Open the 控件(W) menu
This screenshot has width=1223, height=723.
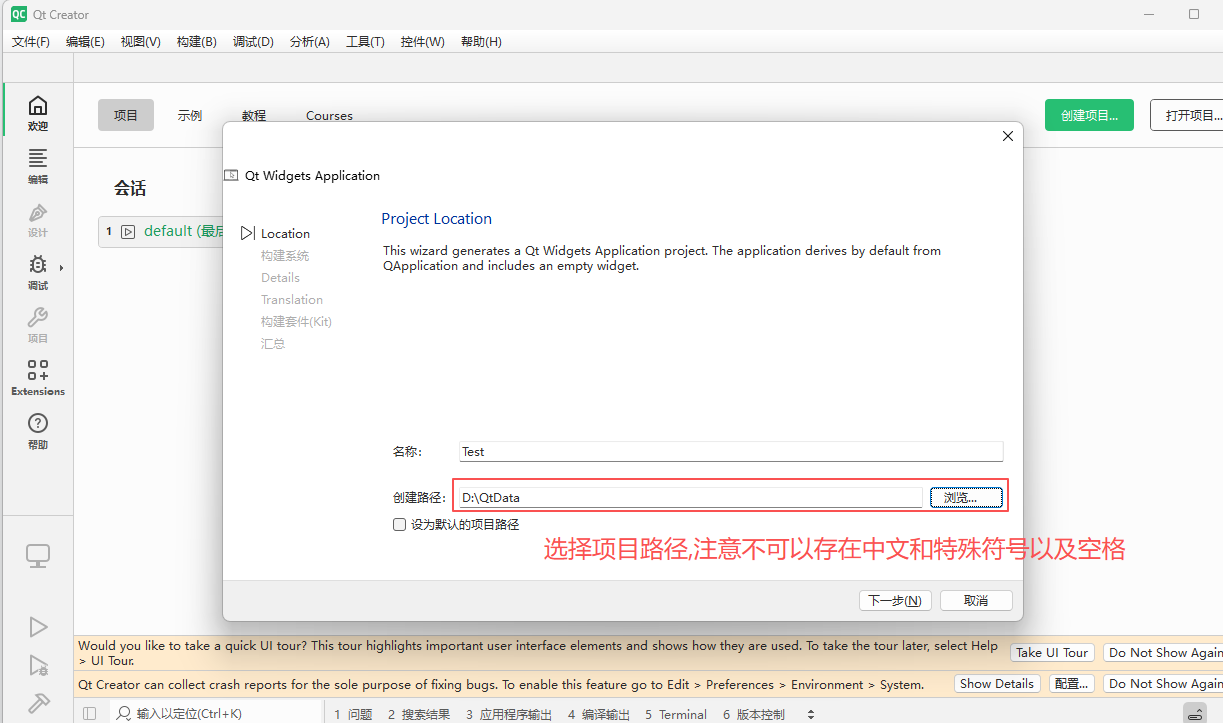tap(422, 41)
